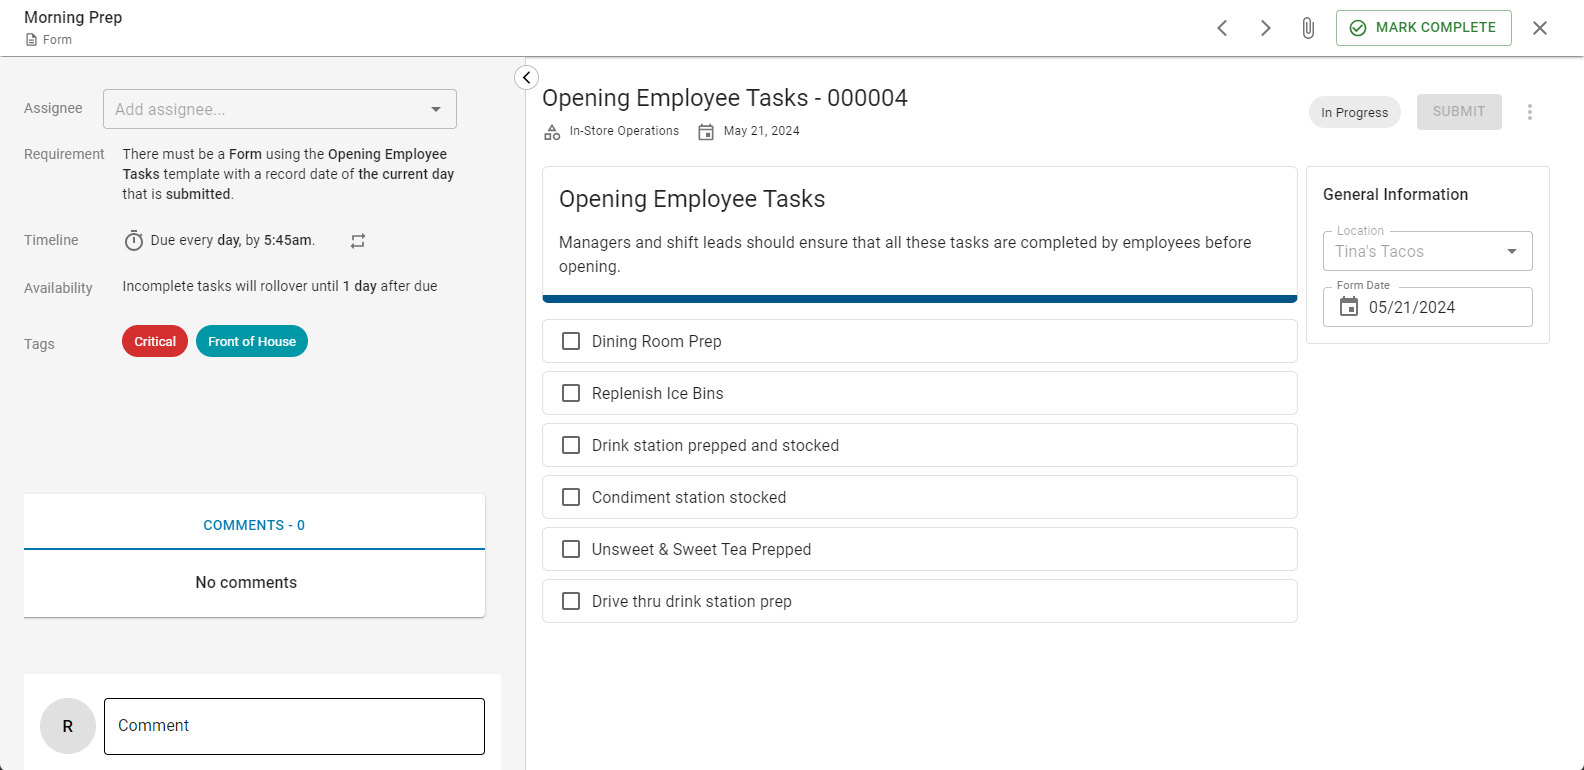
Task: Click the stopwatch icon beside due time
Action: point(134,241)
